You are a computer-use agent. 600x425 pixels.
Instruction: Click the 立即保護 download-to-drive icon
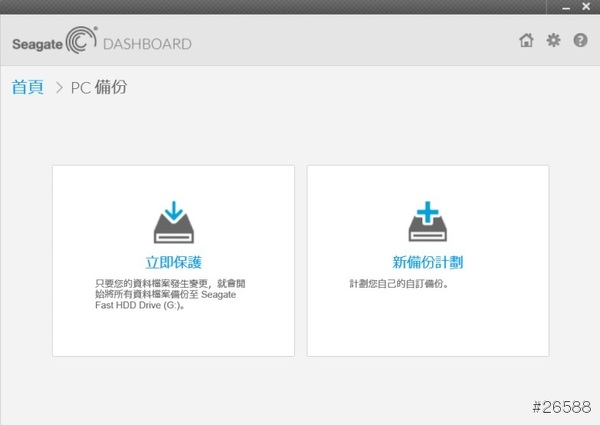(x=174, y=222)
